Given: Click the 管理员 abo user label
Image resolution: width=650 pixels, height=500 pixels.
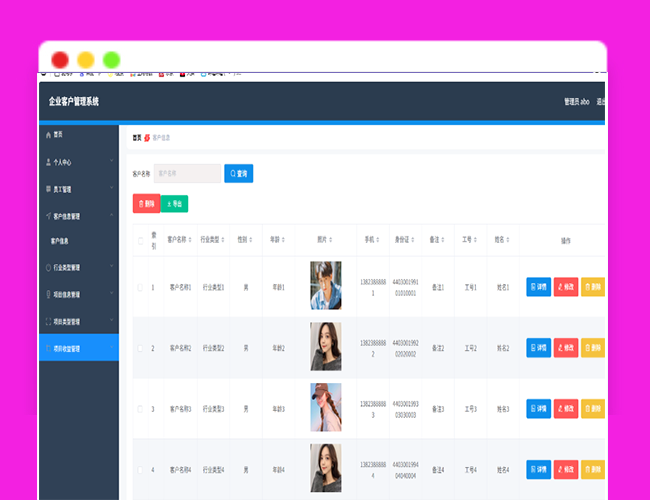Looking at the screenshot, I should 577,102.
